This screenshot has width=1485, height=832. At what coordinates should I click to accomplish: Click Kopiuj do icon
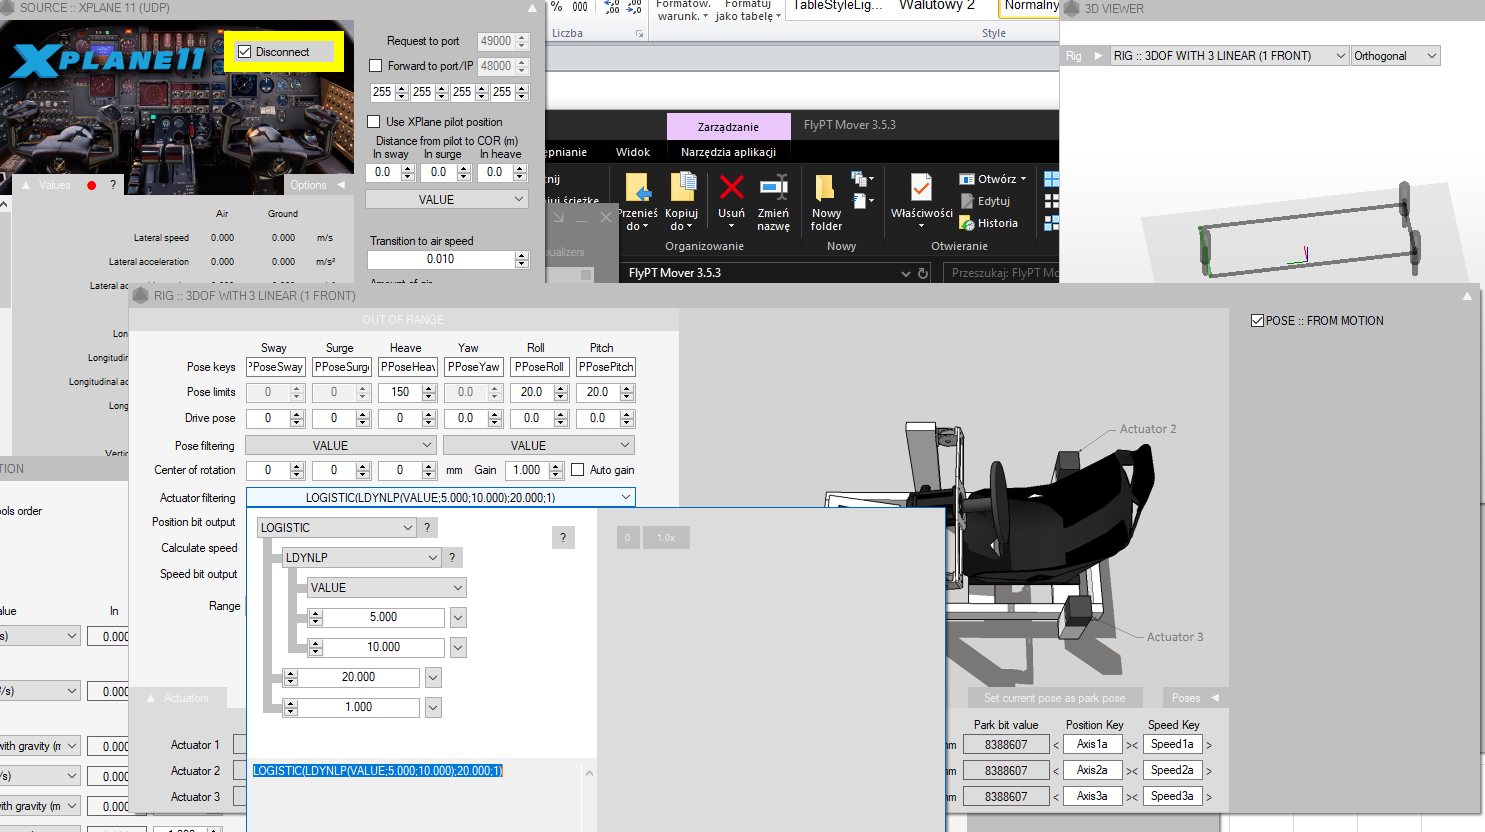(x=682, y=188)
